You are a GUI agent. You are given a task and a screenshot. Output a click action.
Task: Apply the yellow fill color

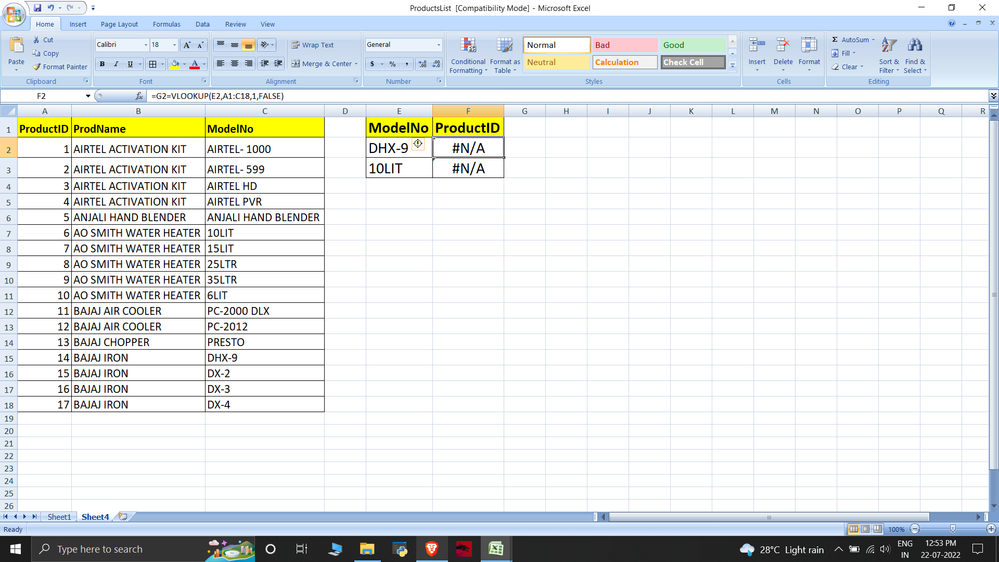[175, 64]
